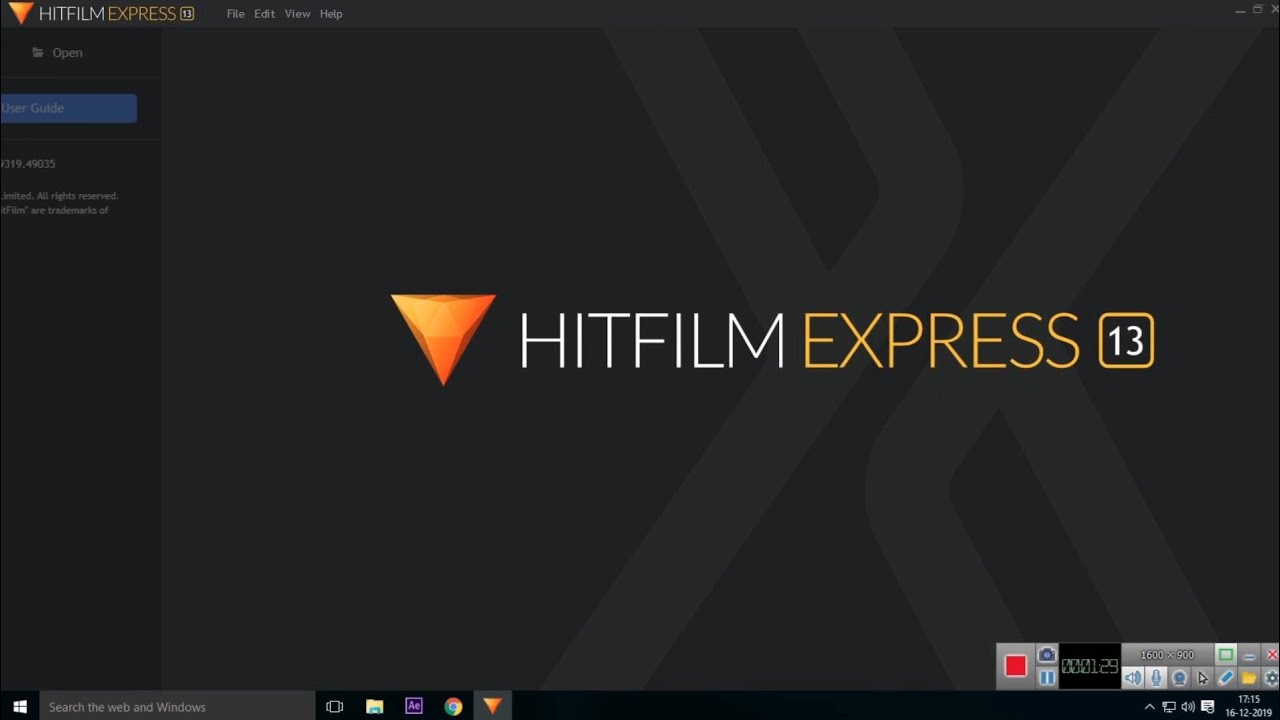
Task: Open After Effects from the taskbar
Action: point(414,706)
